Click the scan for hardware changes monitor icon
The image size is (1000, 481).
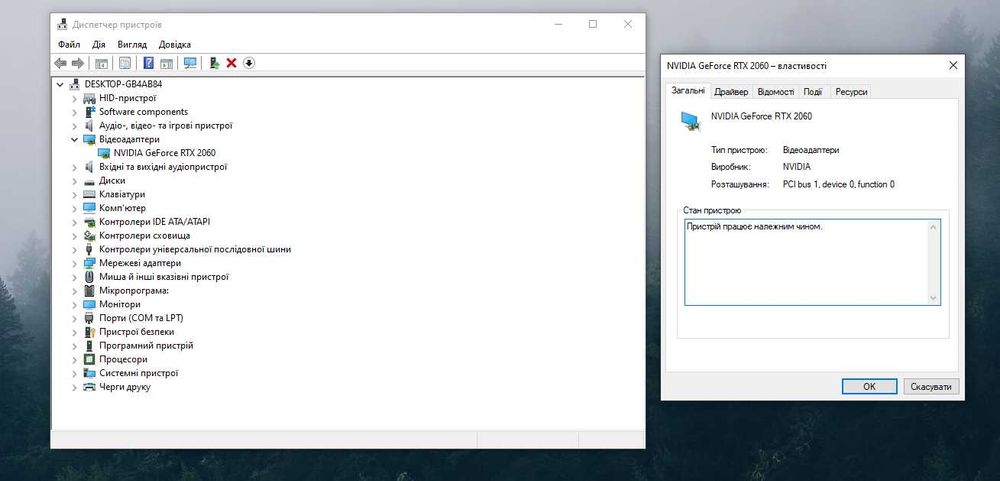[190, 63]
